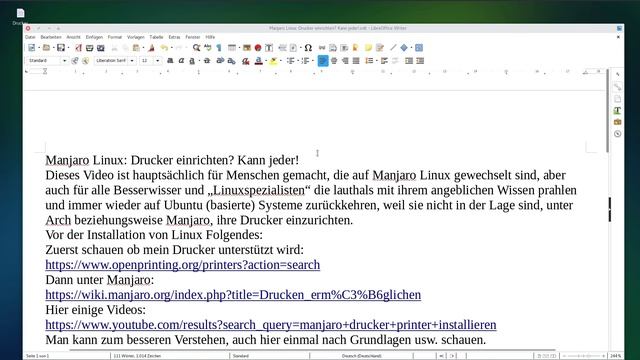Run the spelling check icon
Screen dimensions: 640x360
pos(207,48)
